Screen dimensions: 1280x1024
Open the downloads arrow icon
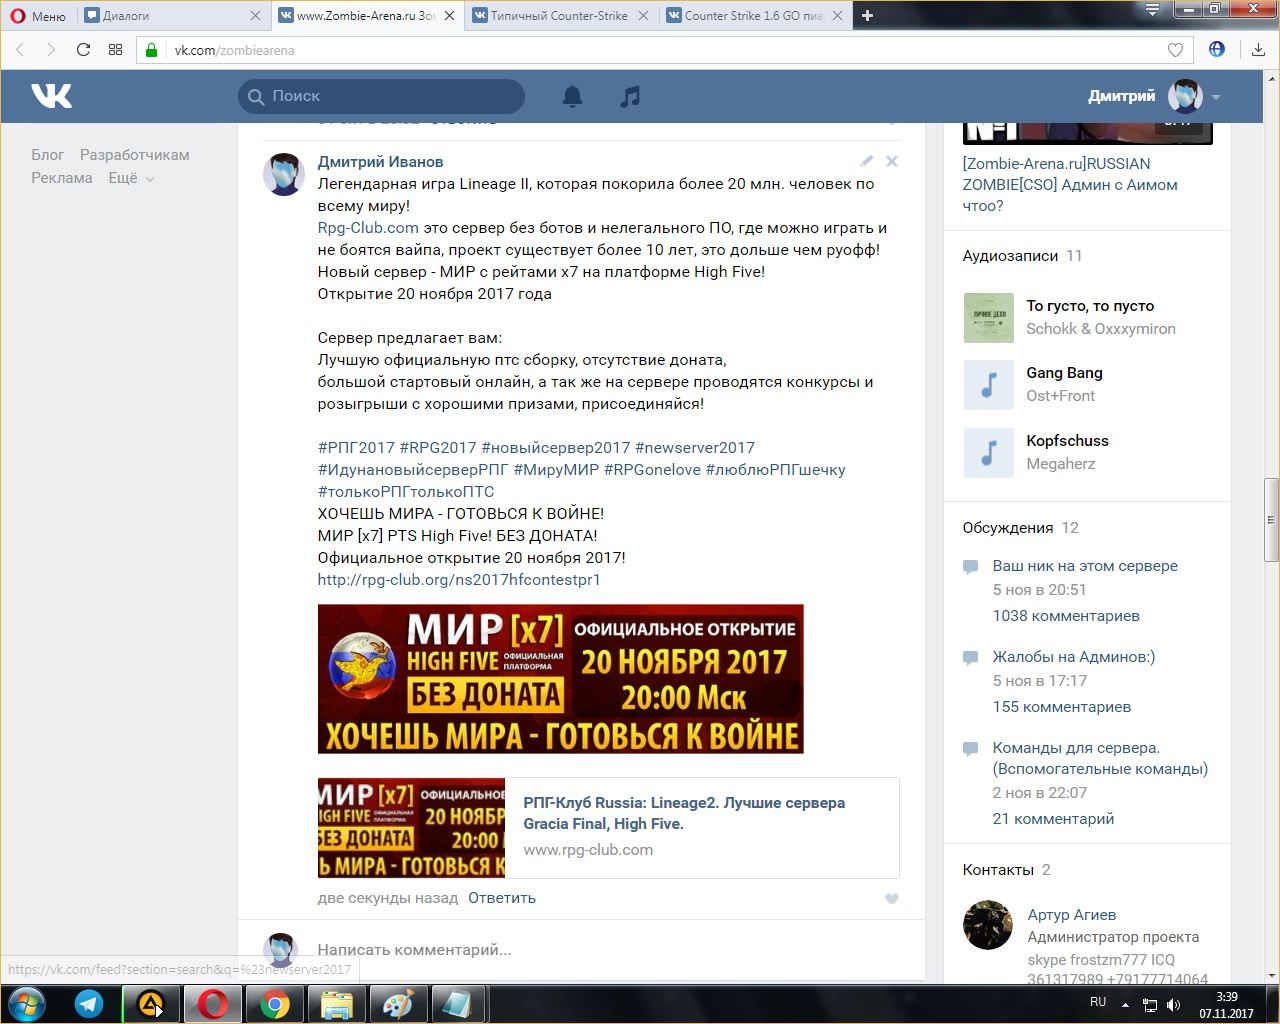tap(1258, 50)
